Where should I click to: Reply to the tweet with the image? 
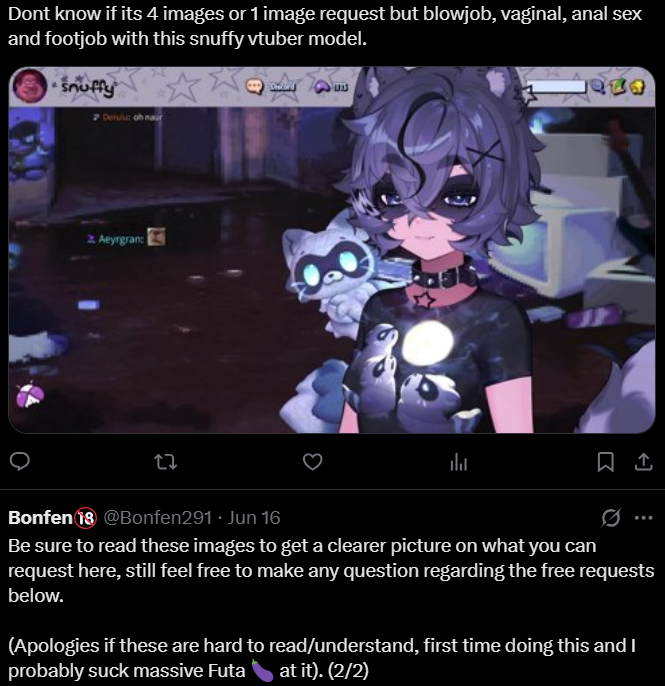coord(20,462)
